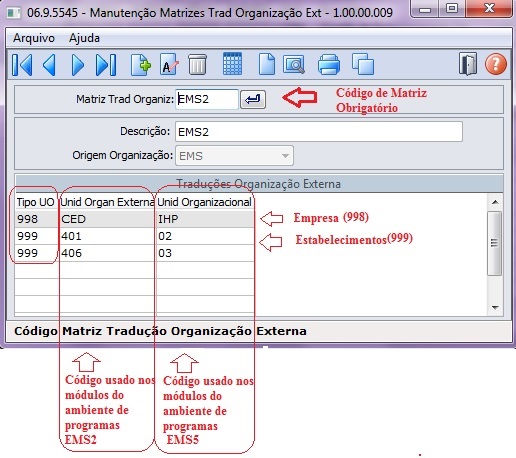This screenshot has width=516, height=458.
Task: Select the 401 cell
Action: click(x=107, y=236)
